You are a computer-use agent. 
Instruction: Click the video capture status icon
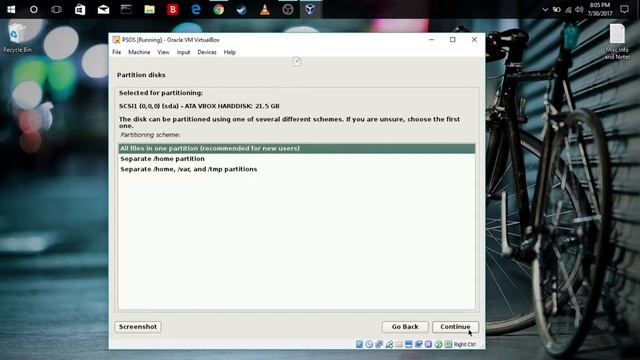point(418,344)
